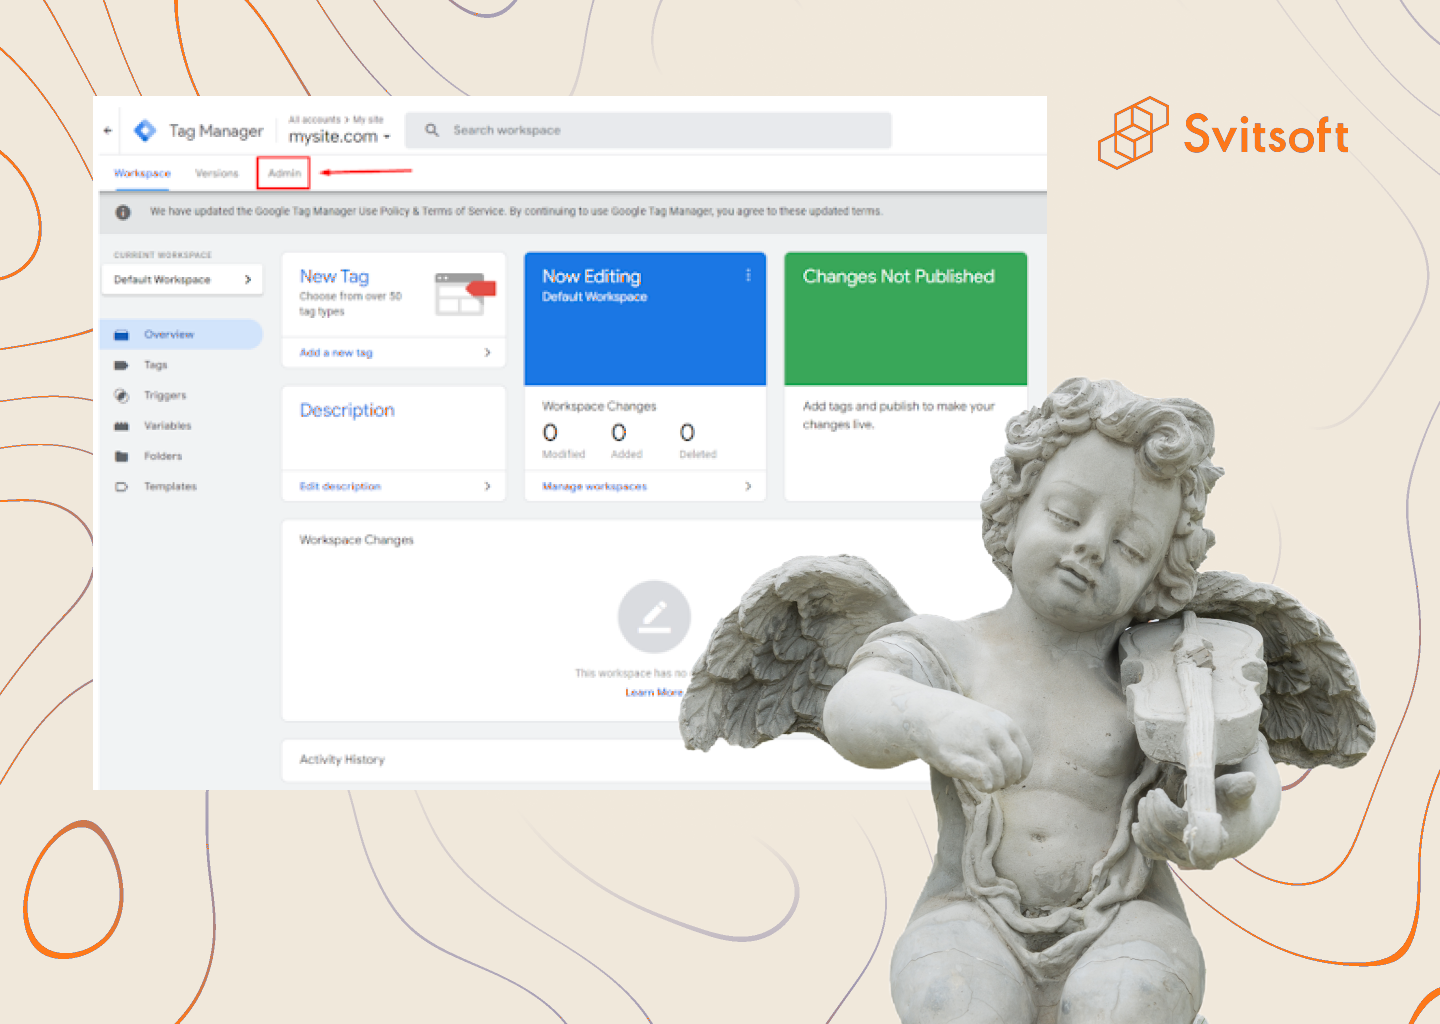
Task: Click the info icon in policy banner
Action: coord(123,212)
